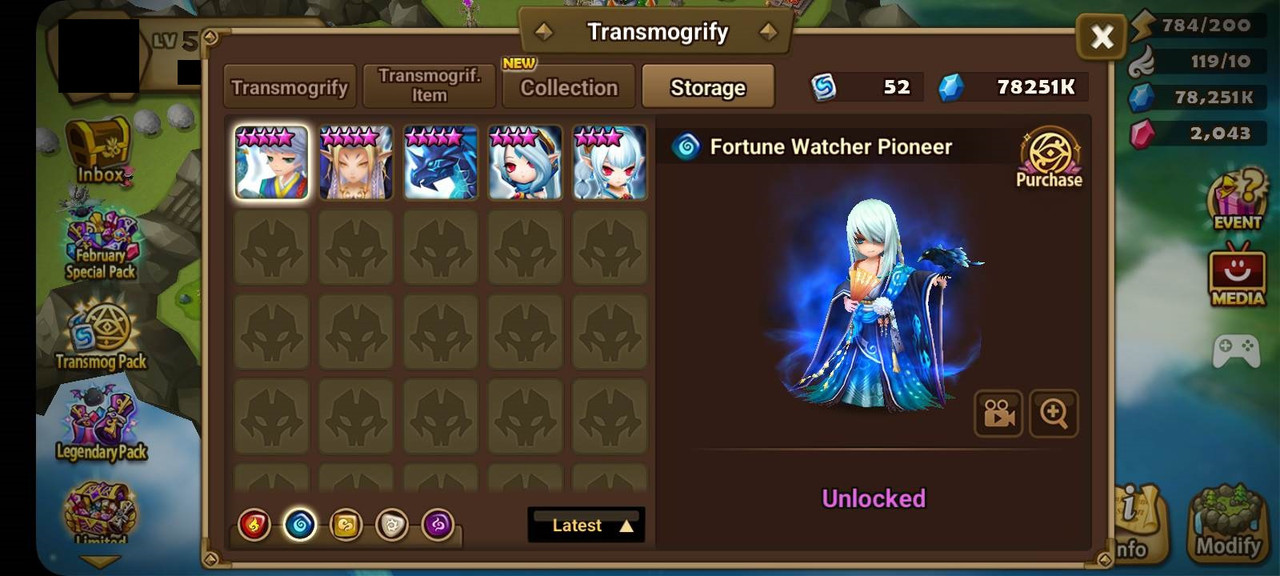Toggle the wind element filter icon
The height and width of the screenshot is (576, 1280).
(346, 524)
